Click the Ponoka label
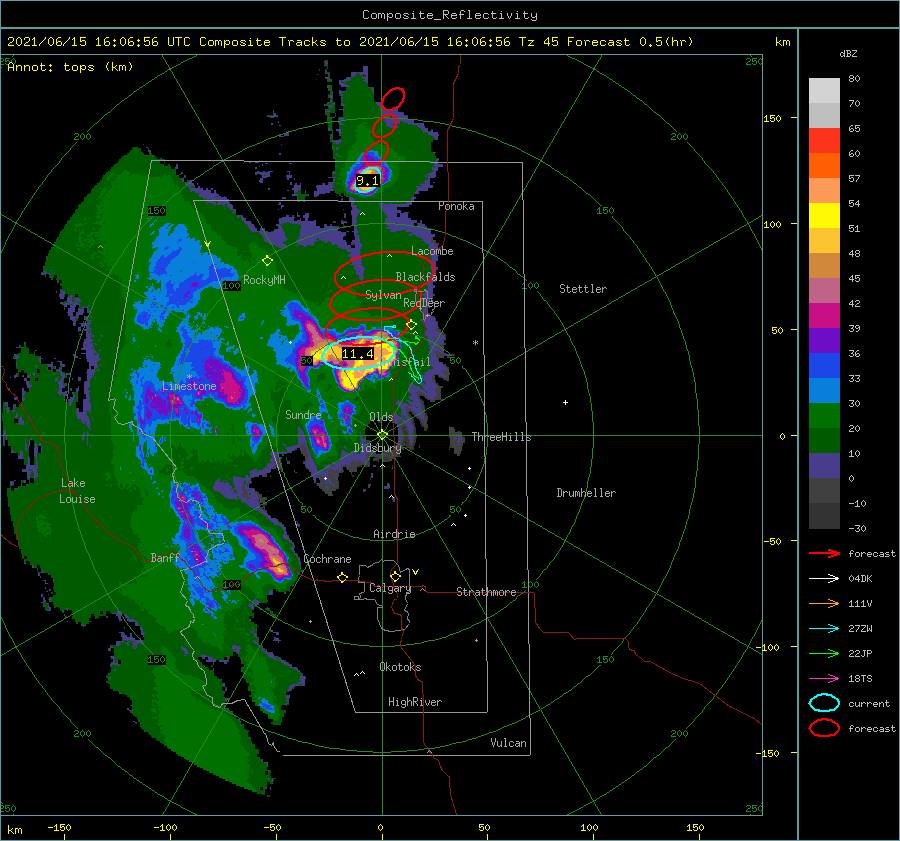 (456, 206)
